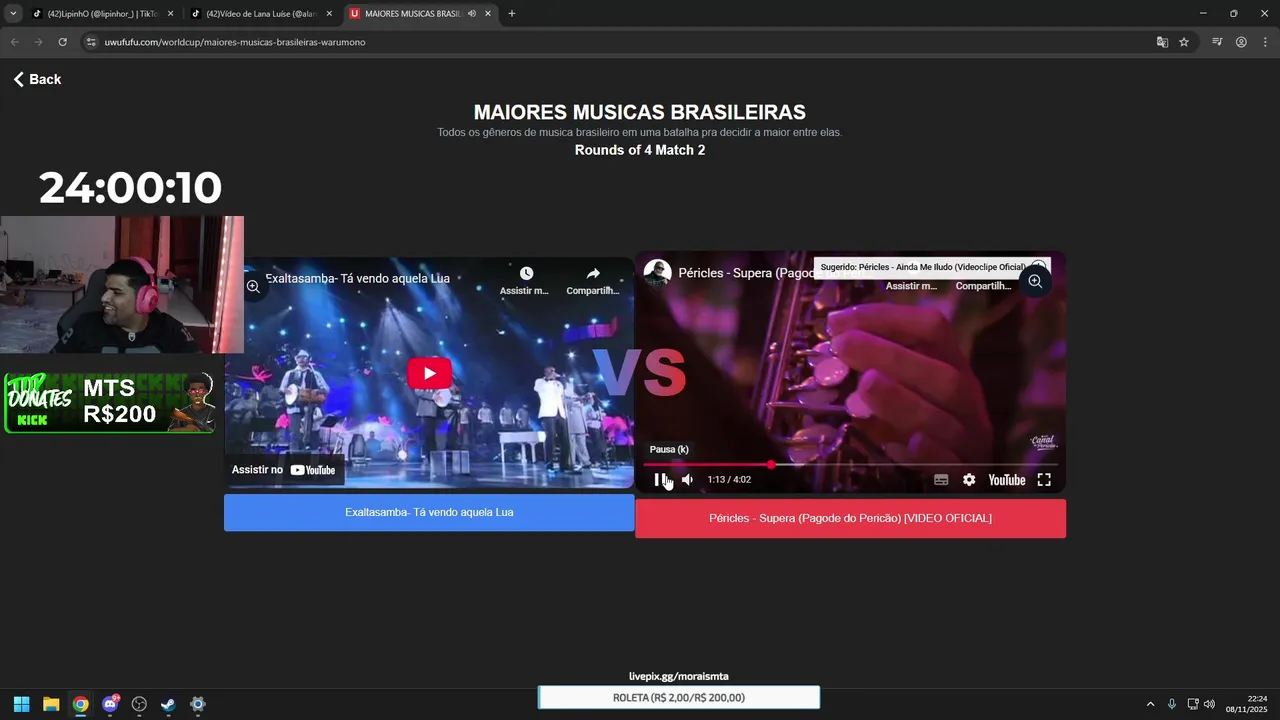Click the microphone tray icon
1280x720 pixels.
(1172, 704)
